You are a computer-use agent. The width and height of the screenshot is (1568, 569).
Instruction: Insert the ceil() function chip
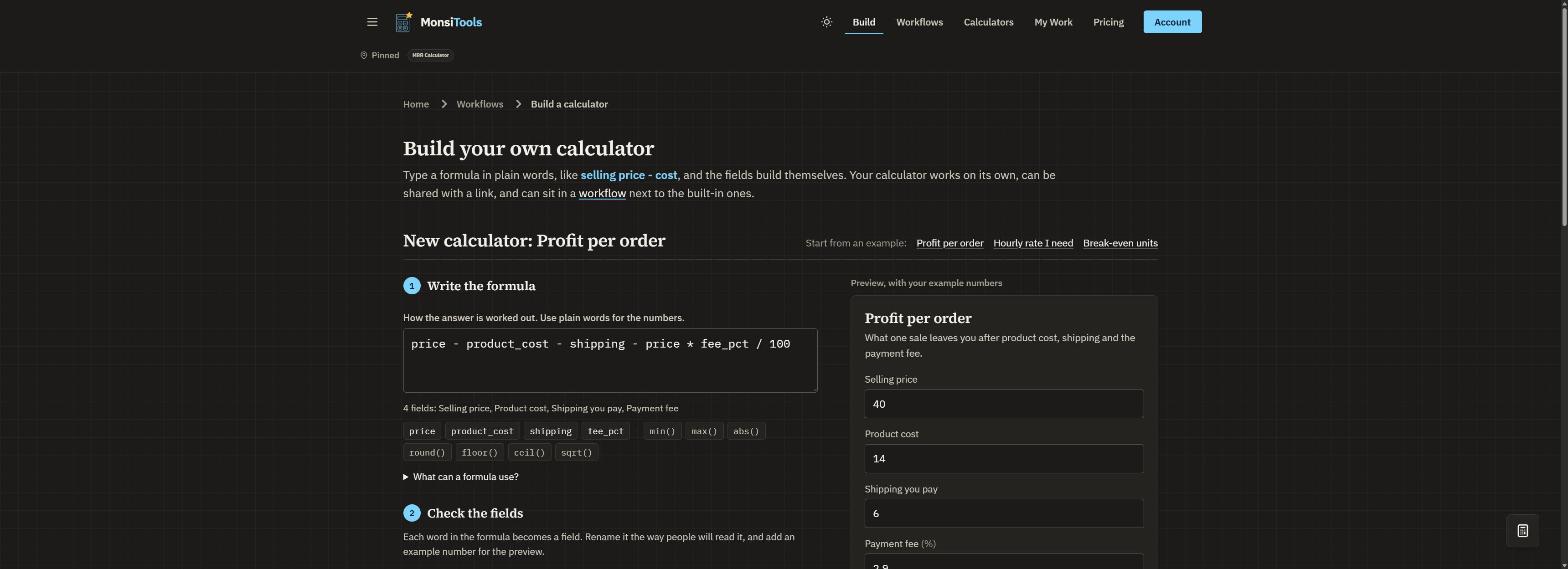pos(529,452)
